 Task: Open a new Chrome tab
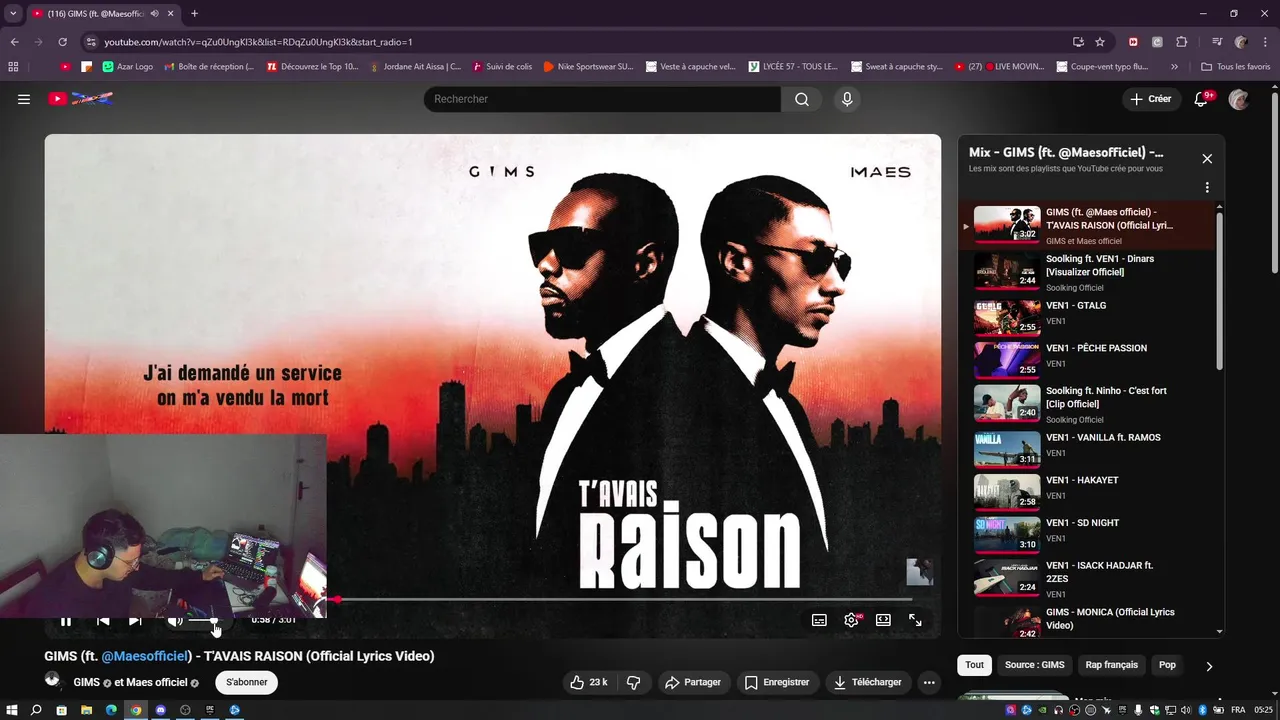pyautogui.click(x=194, y=13)
